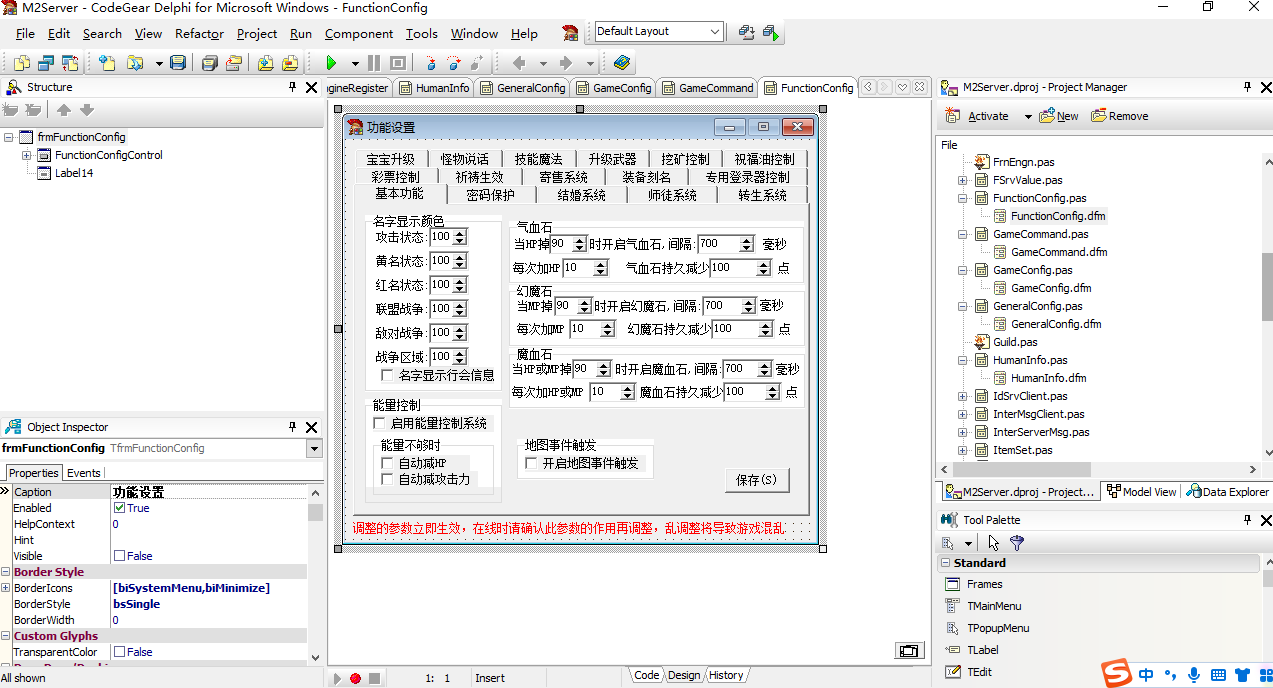1273x688 pixels.
Task: Expand the FunctionConfigControl tree node
Action: pyautogui.click(x=27, y=155)
